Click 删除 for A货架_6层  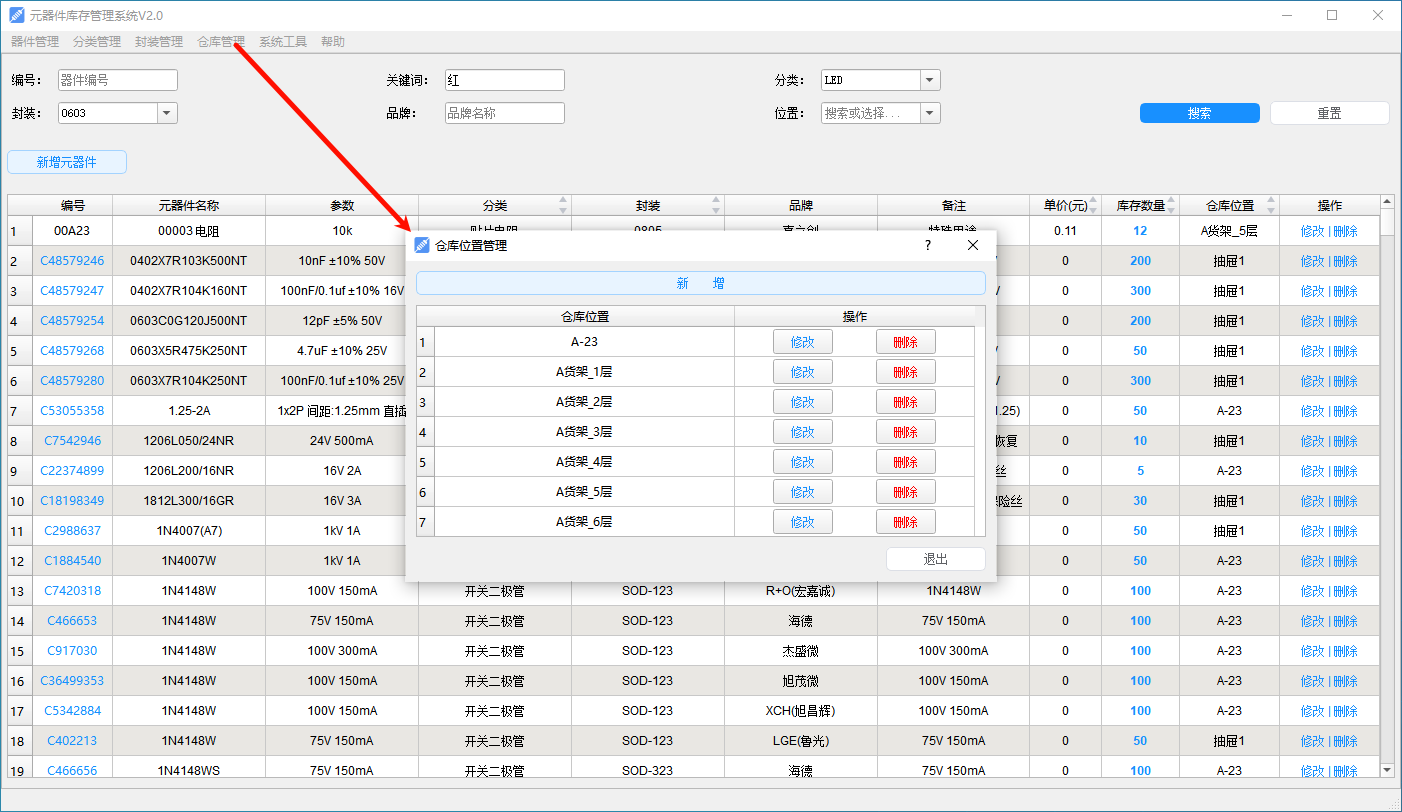click(x=906, y=522)
